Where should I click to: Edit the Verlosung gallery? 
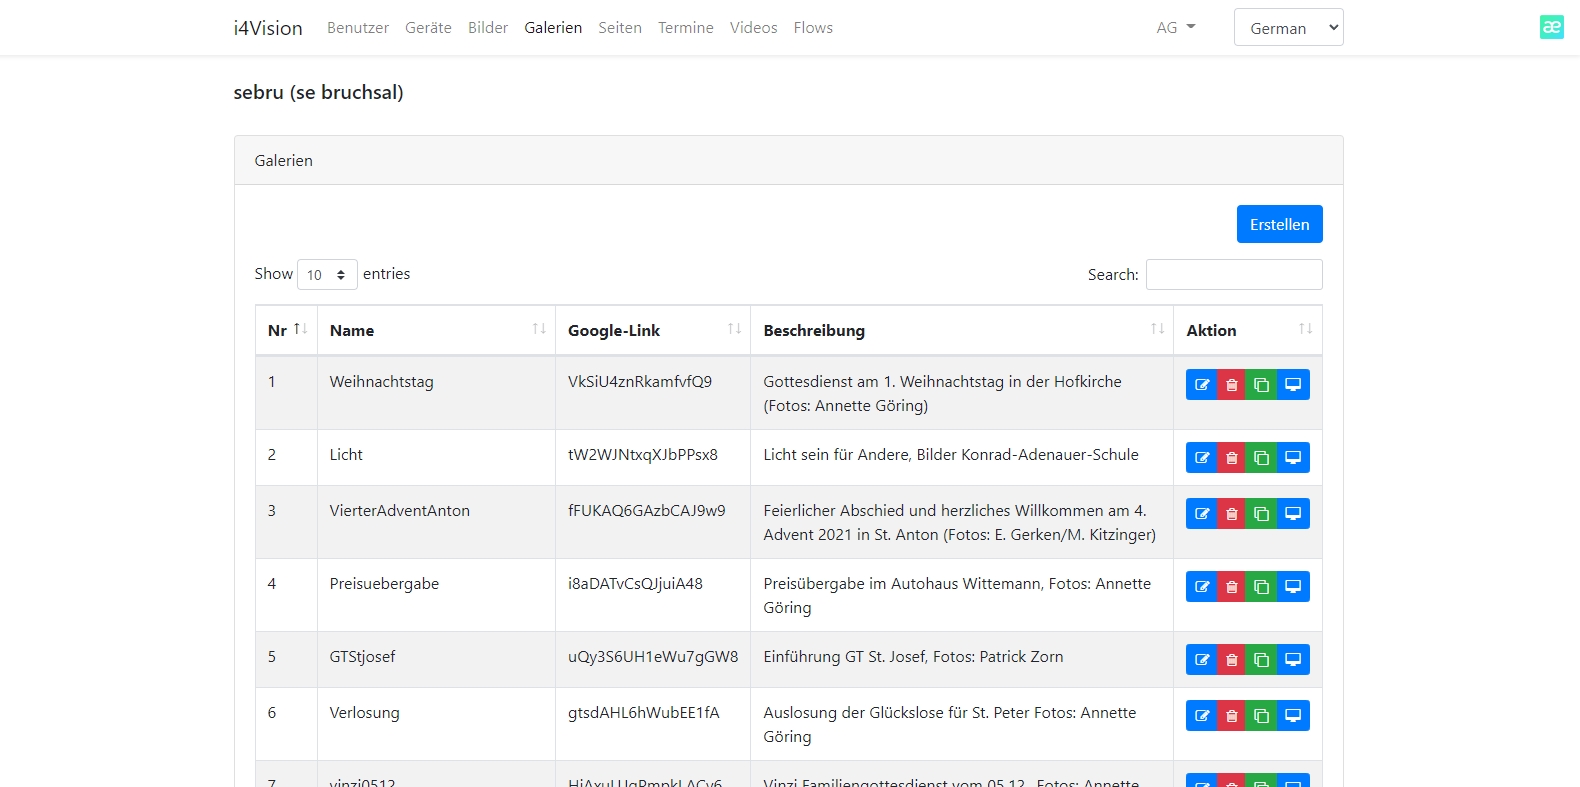pos(1202,716)
